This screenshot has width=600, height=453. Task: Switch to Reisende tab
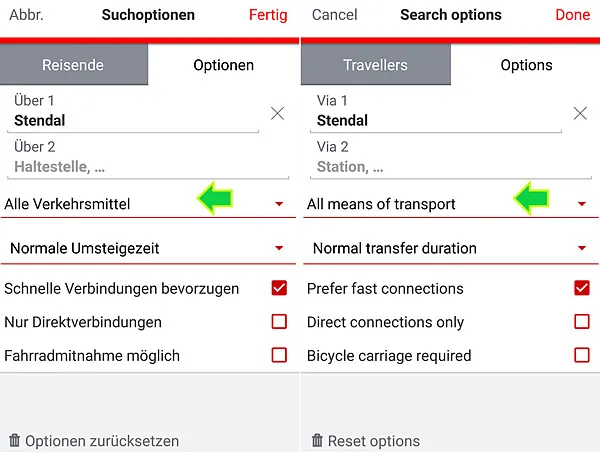73,65
